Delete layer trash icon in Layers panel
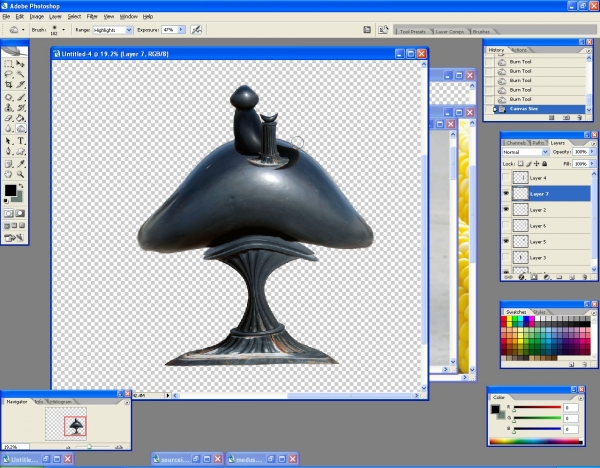600x468 pixels. (x=584, y=277)
